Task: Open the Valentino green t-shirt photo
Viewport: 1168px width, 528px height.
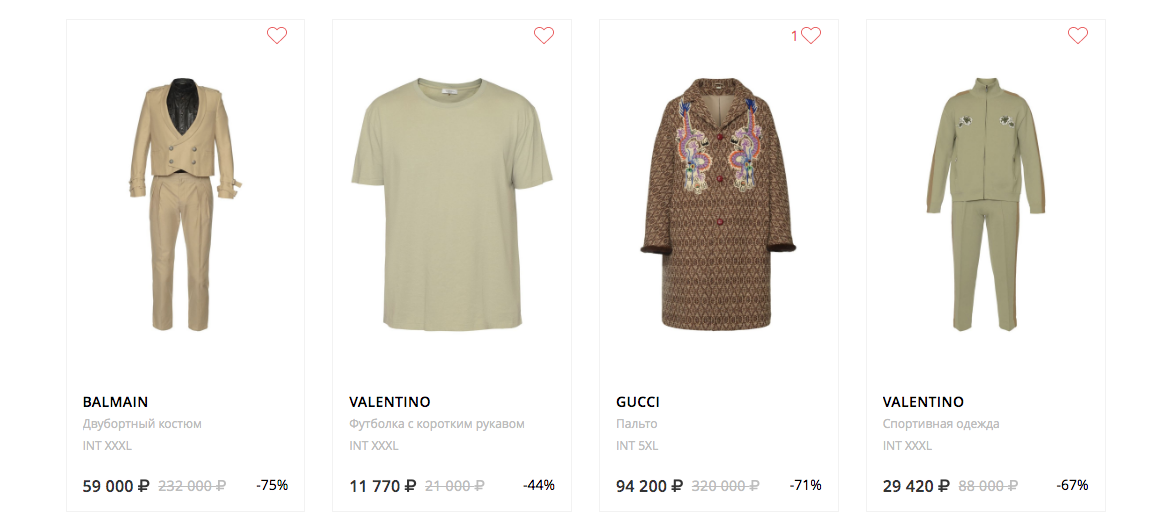Action: [x=452, y=204]
